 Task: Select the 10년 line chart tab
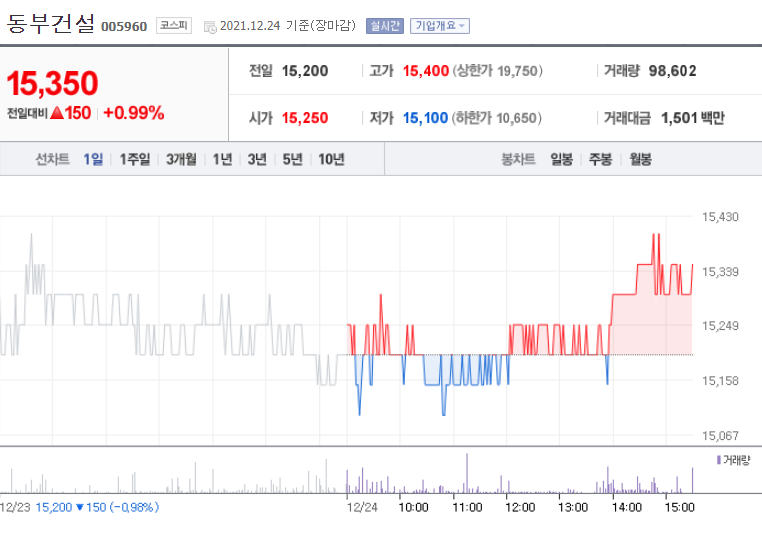point(331,159)
